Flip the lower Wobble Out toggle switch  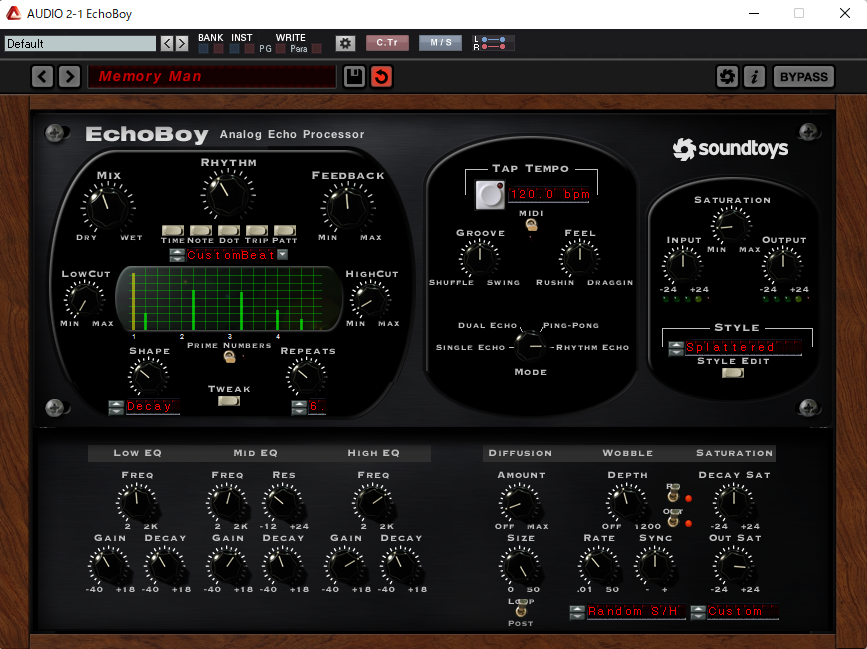coord(673,517)
